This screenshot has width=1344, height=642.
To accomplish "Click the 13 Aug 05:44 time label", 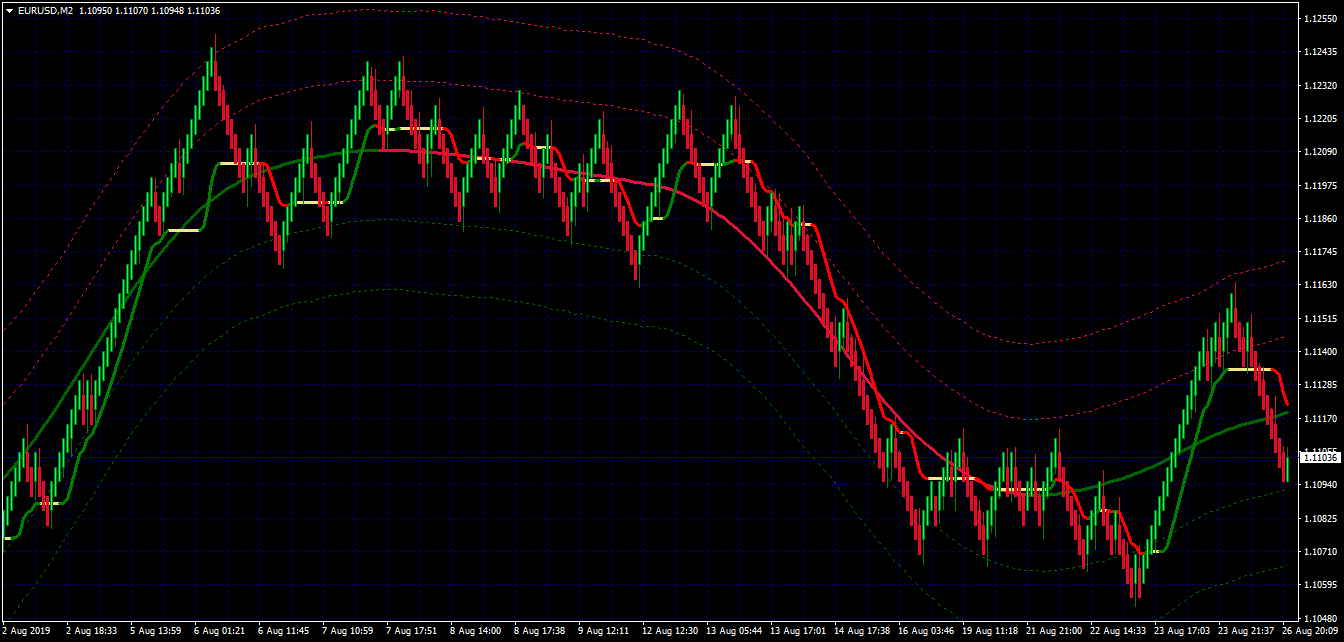I will click(734, 632).
